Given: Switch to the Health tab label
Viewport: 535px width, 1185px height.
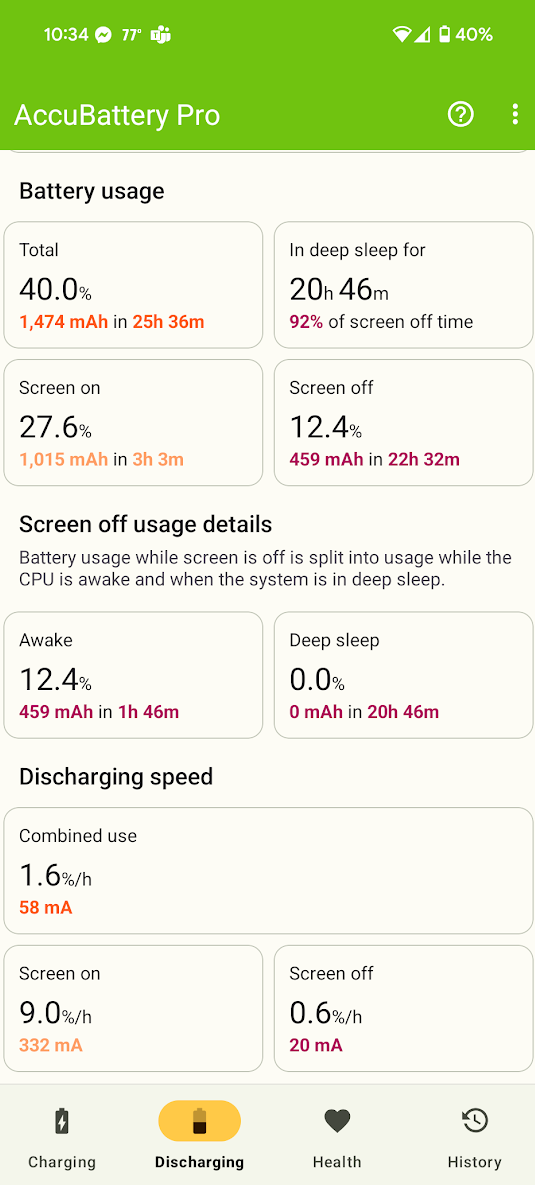Looking at the screenshot, I should [337, 1162].
